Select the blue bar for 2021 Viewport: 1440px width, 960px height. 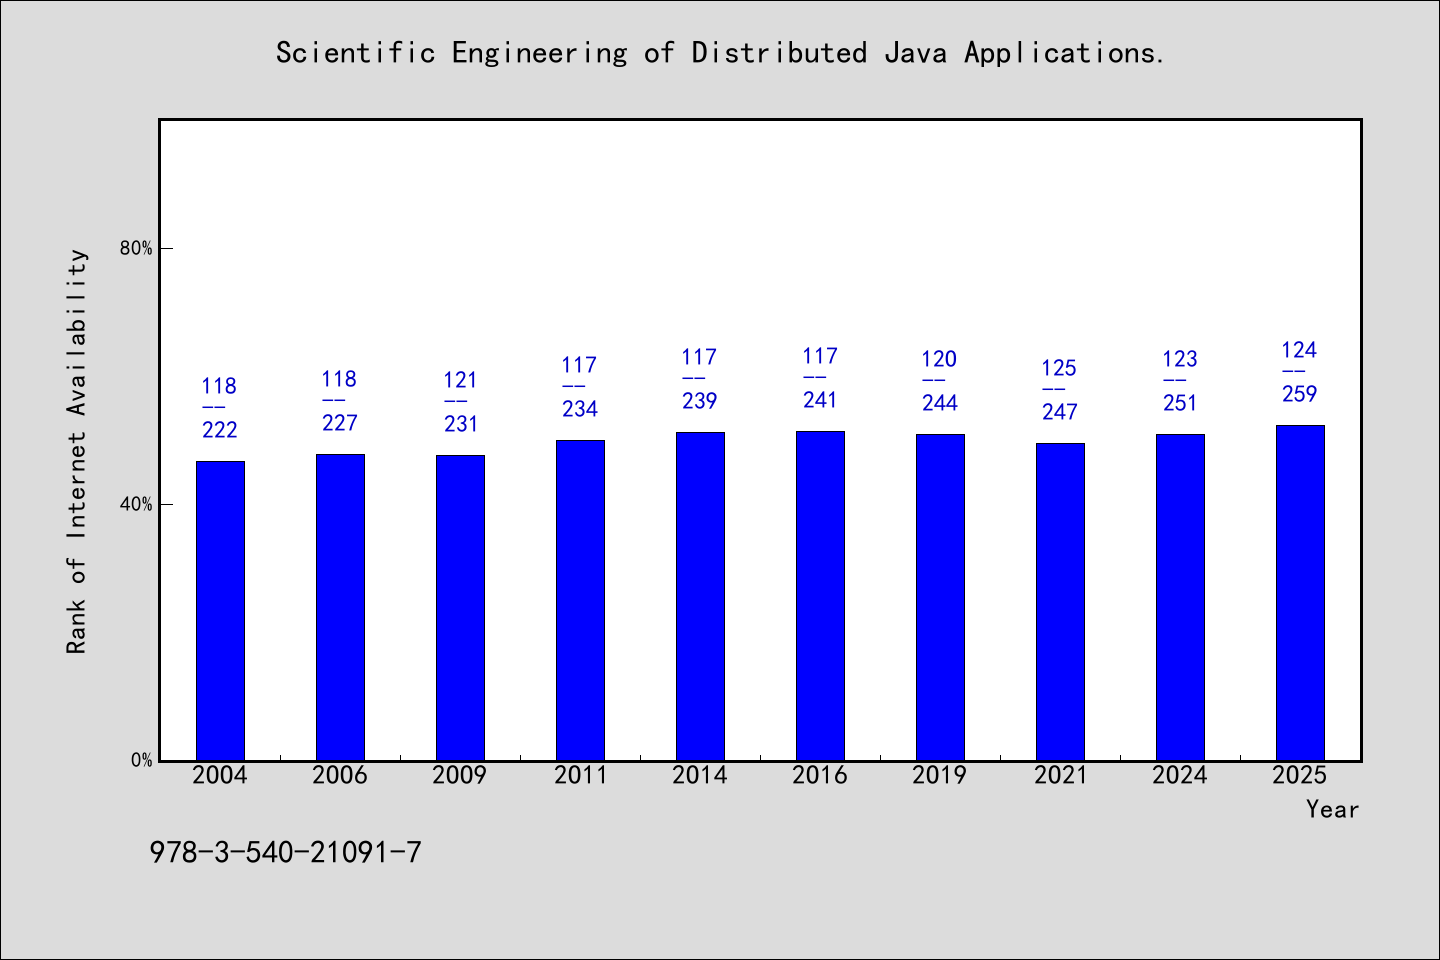pos(1060,601)
